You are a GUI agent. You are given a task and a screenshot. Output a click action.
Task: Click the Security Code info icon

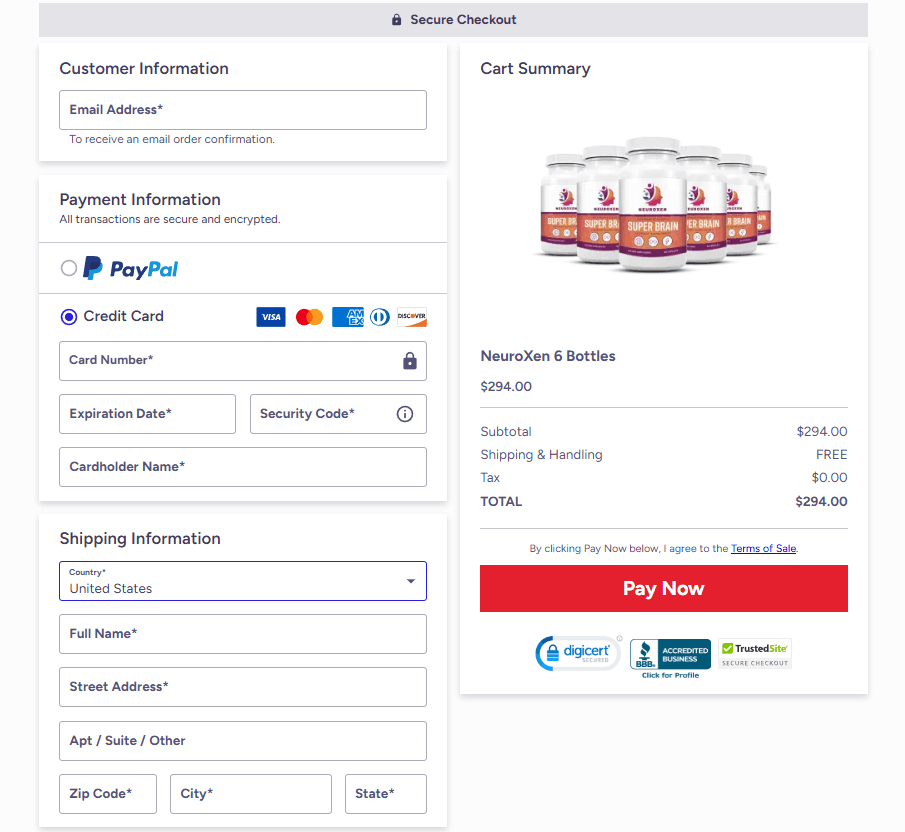tap(404, 413)
